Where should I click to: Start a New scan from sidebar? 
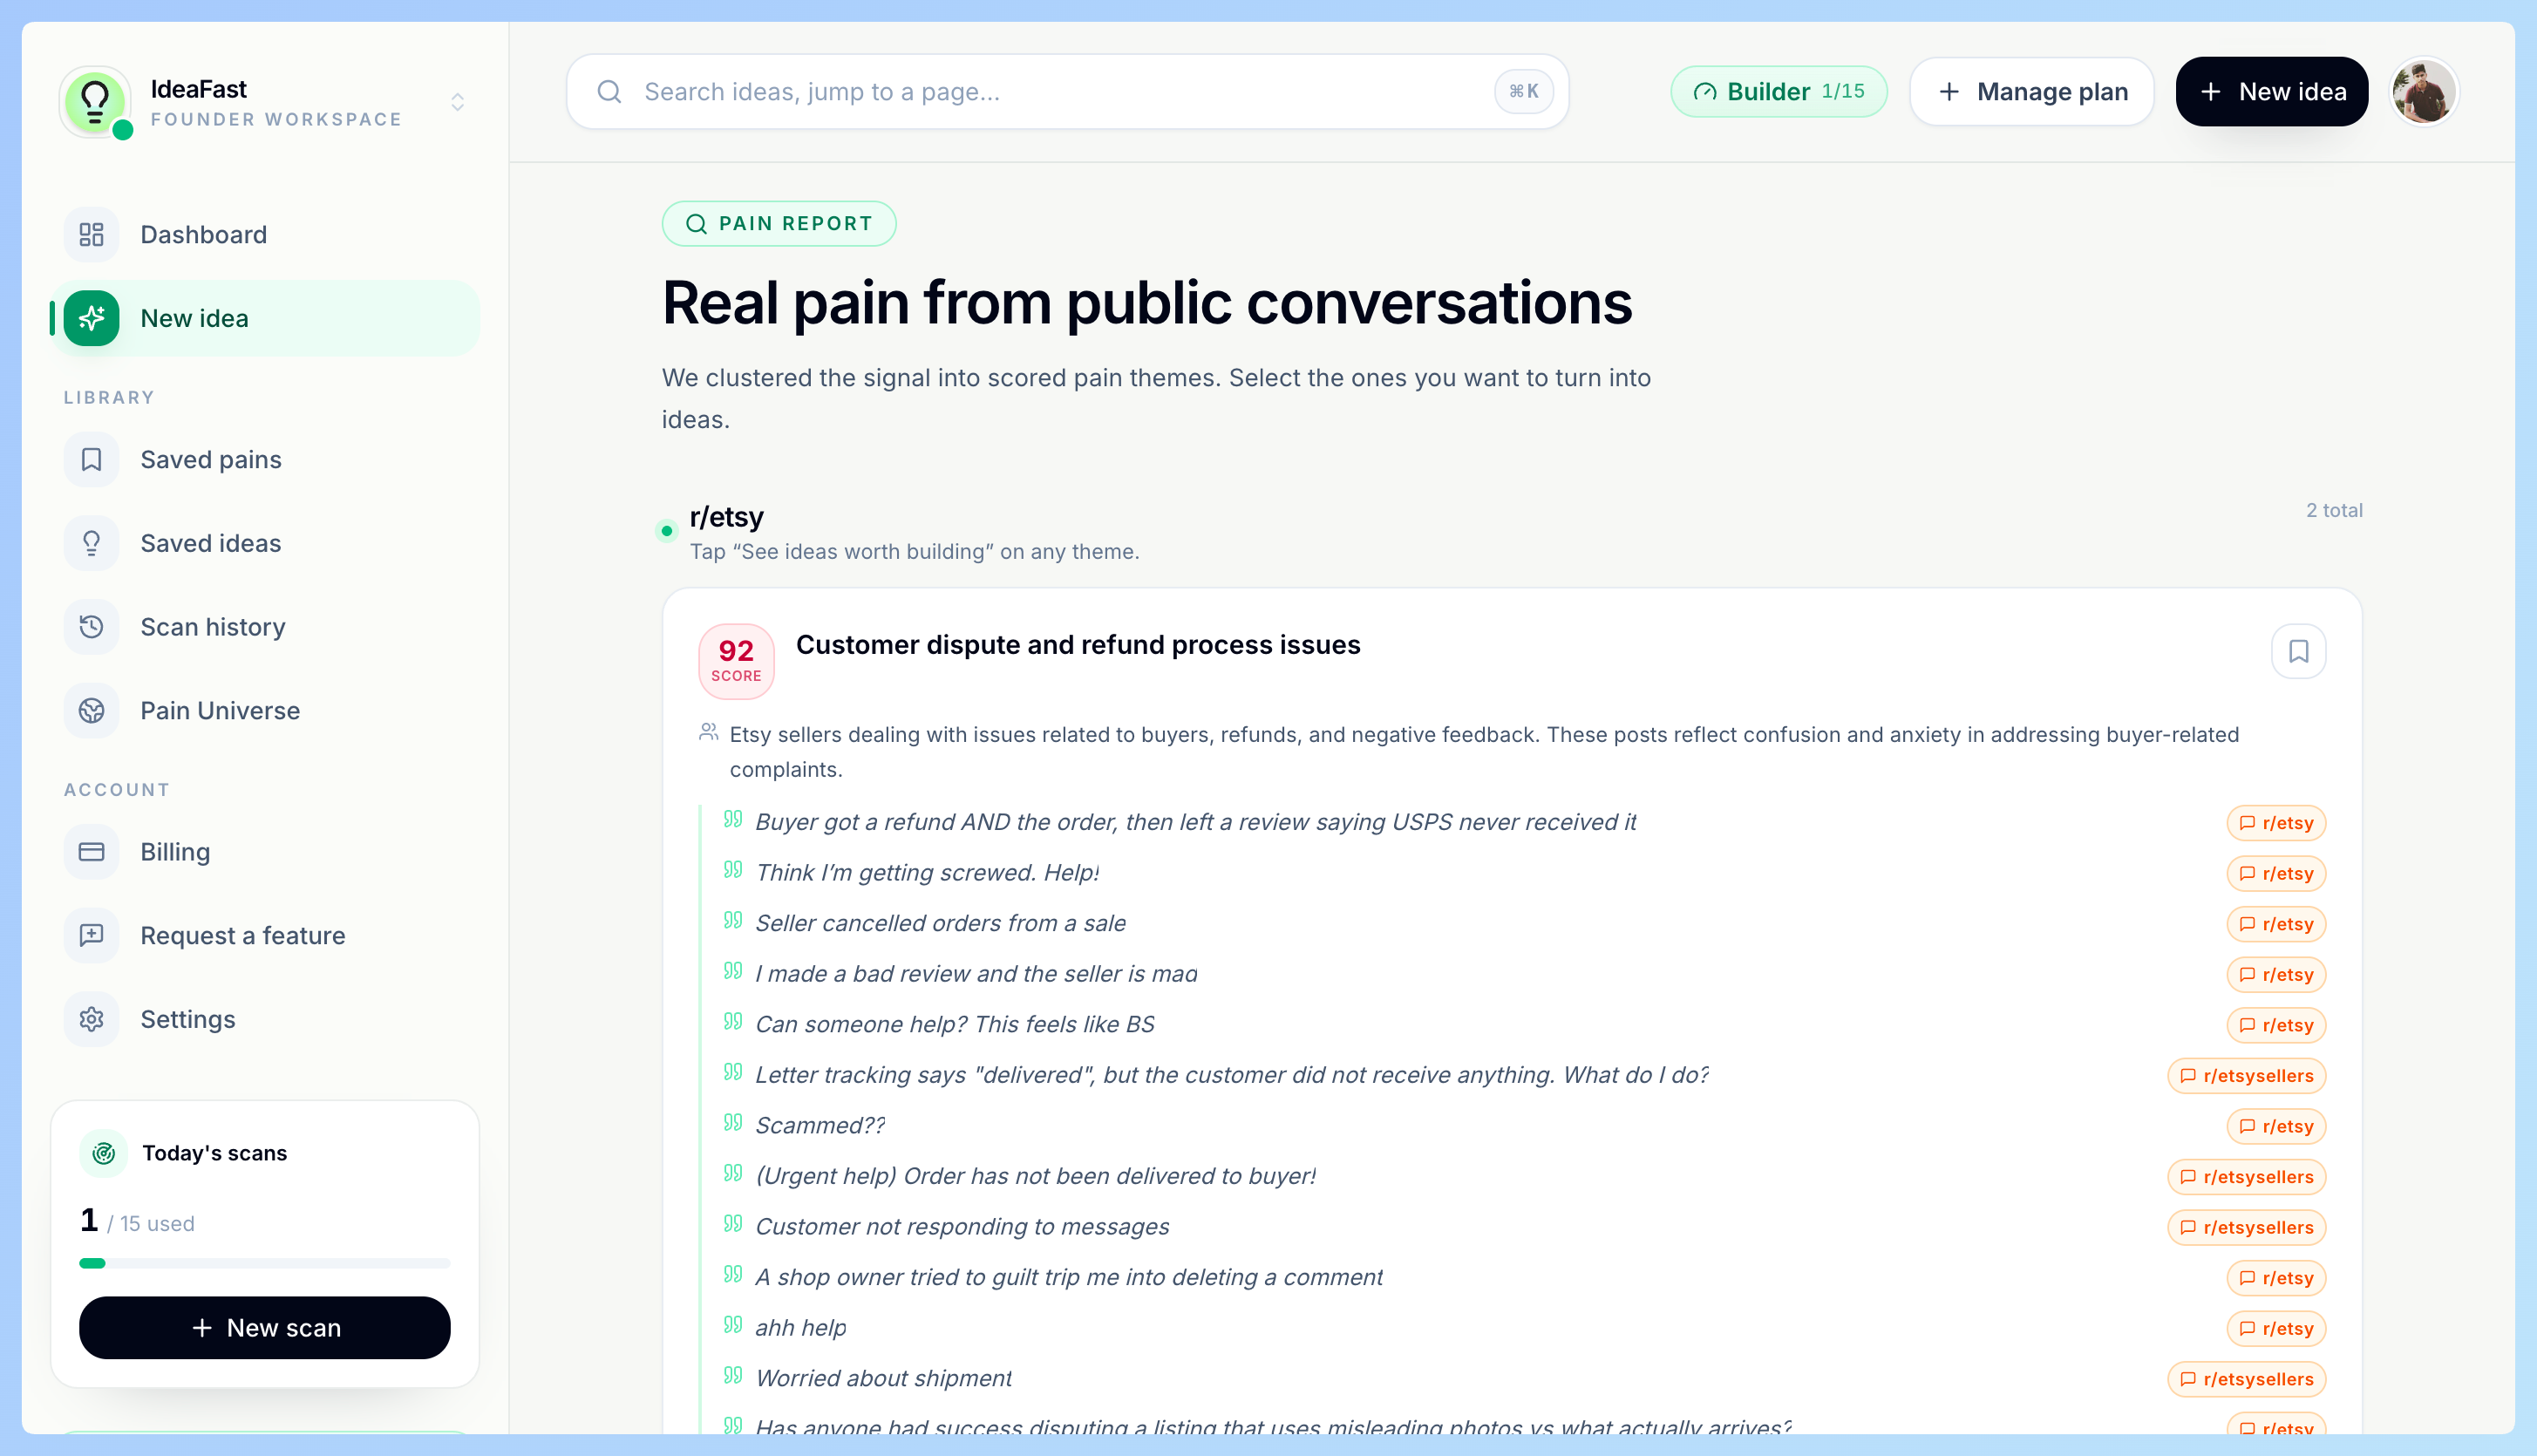pos(265,1328)
